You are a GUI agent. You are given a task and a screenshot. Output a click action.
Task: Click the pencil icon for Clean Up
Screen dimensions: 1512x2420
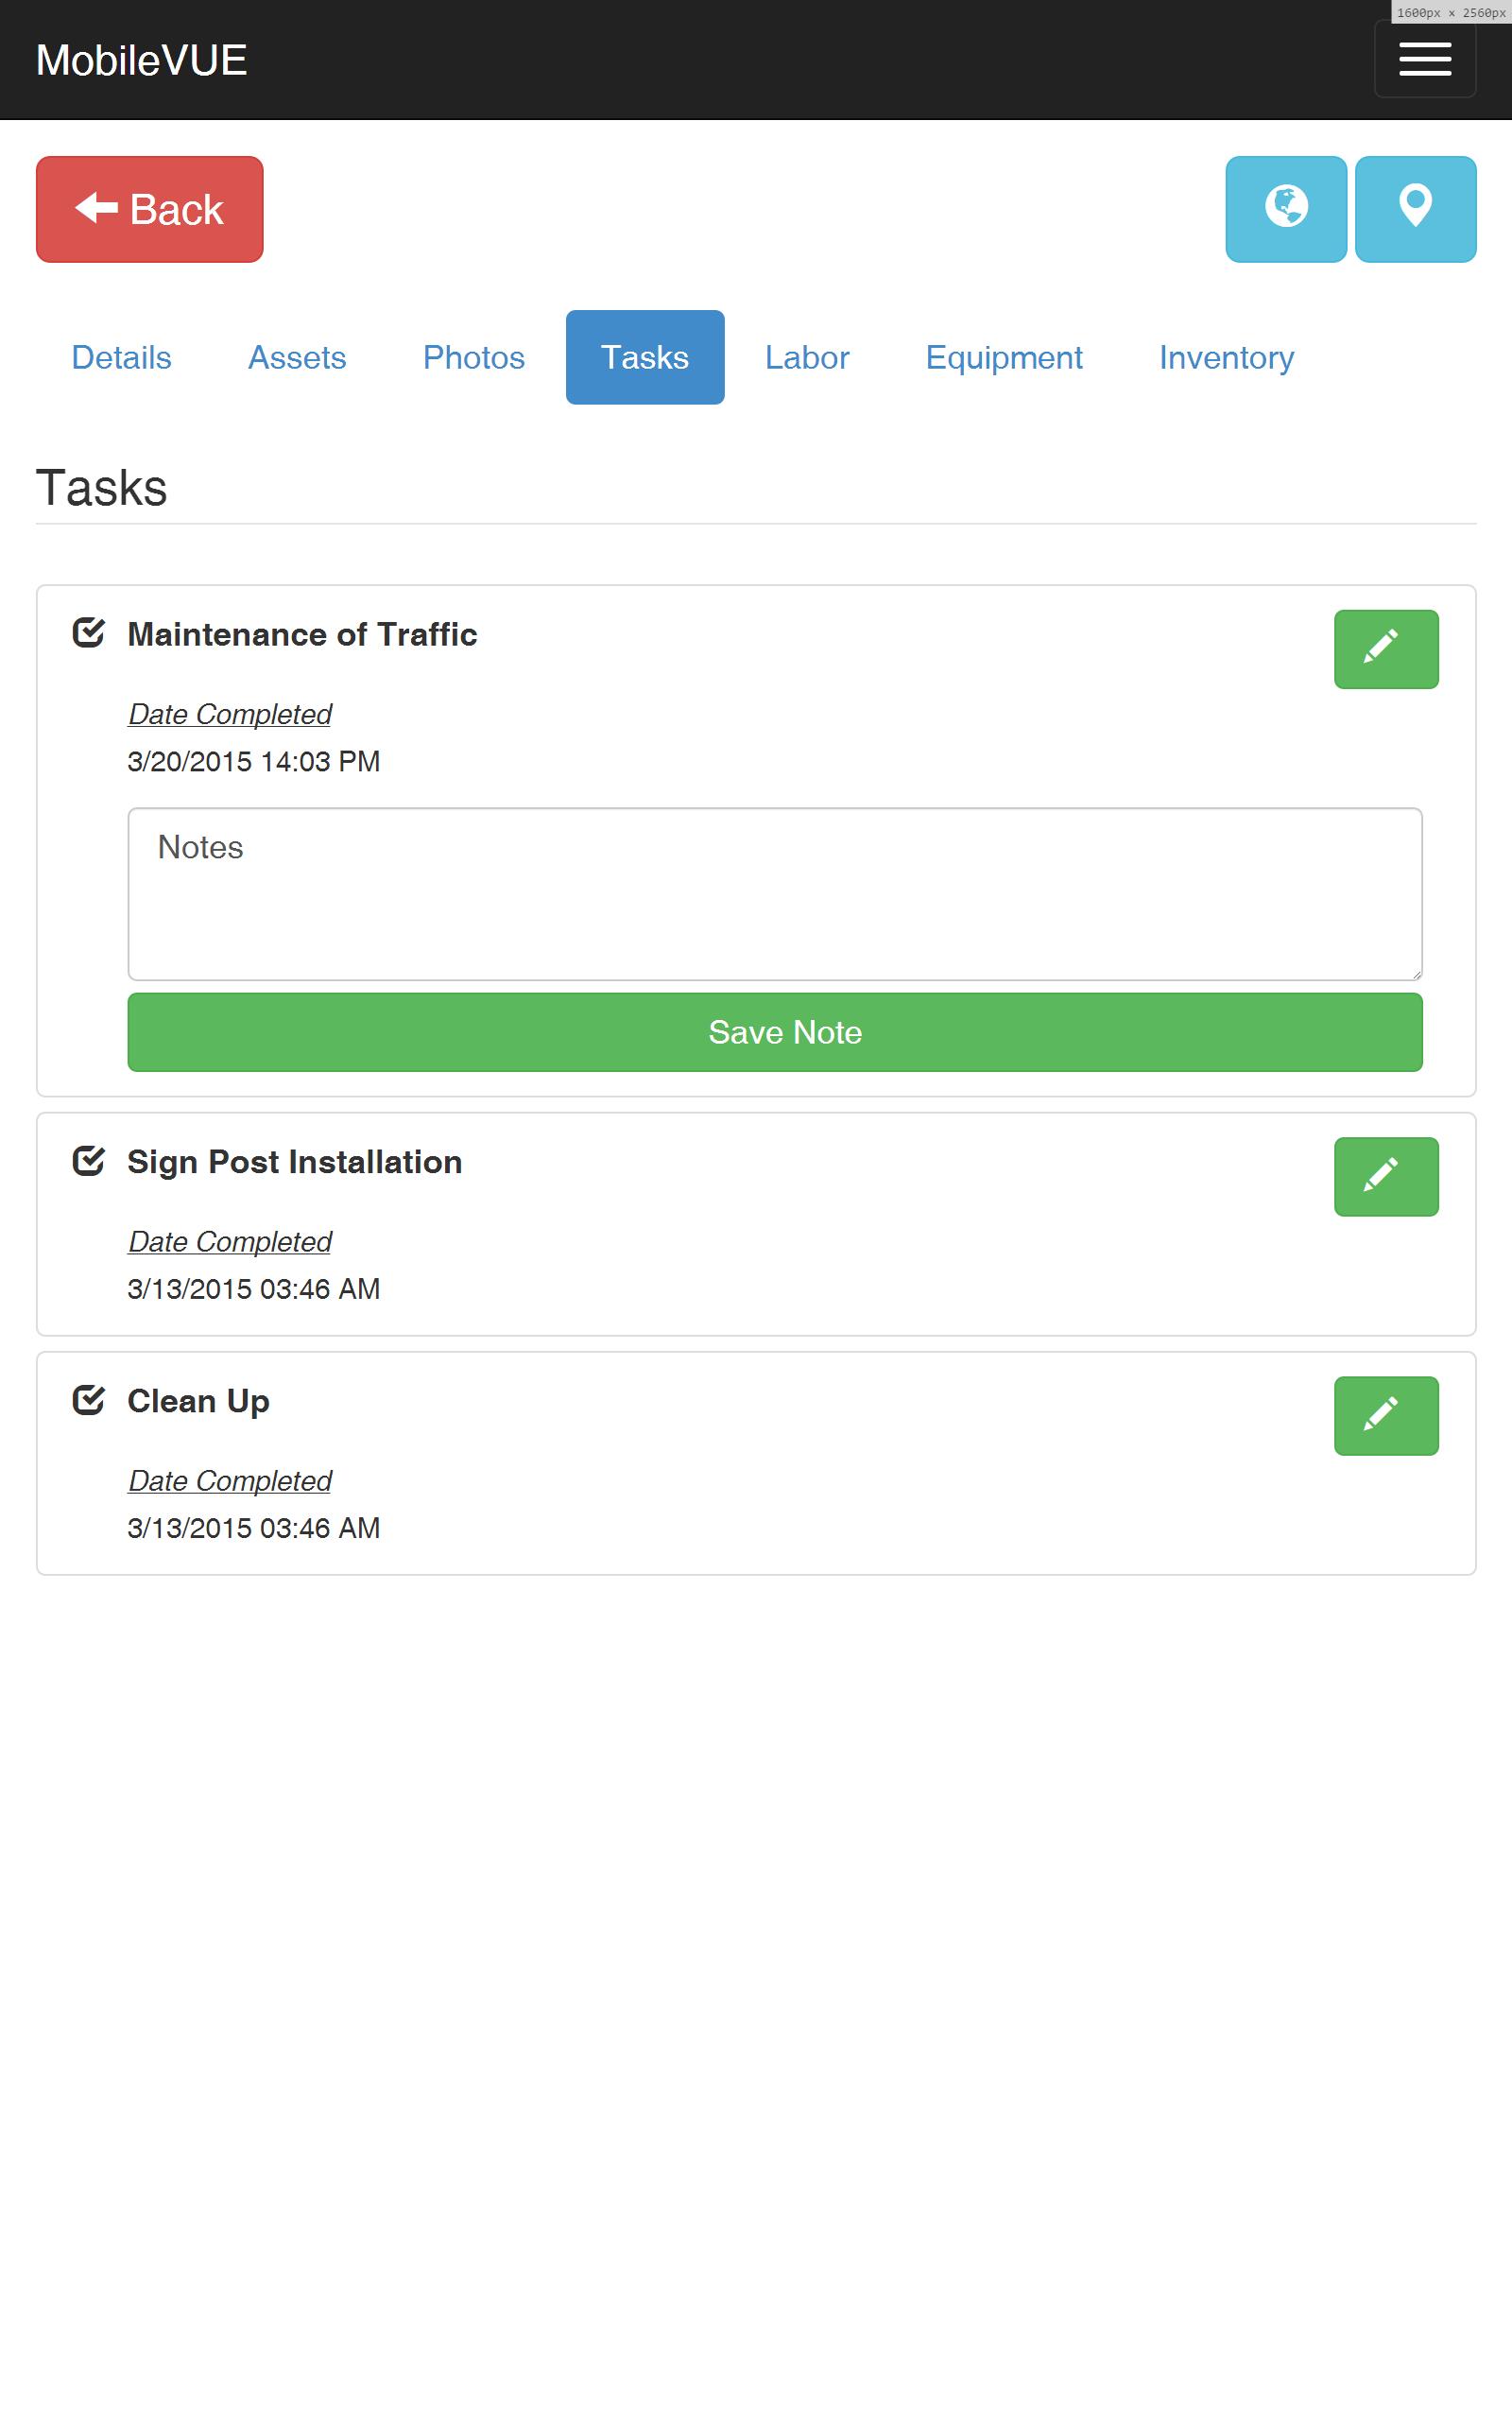click(x=1386, y=1416)
